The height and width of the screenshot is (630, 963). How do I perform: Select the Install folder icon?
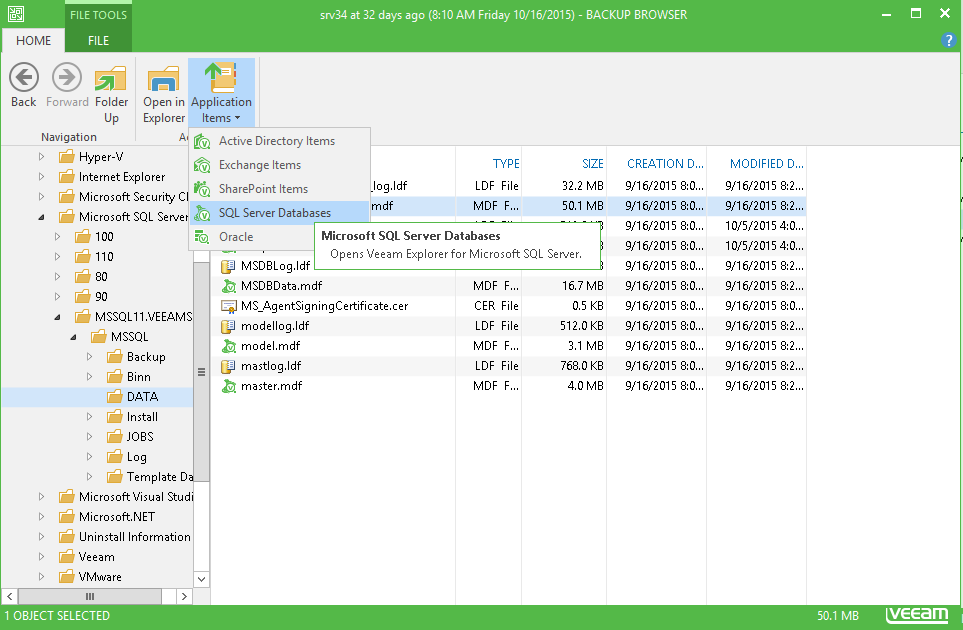[114, 416]
